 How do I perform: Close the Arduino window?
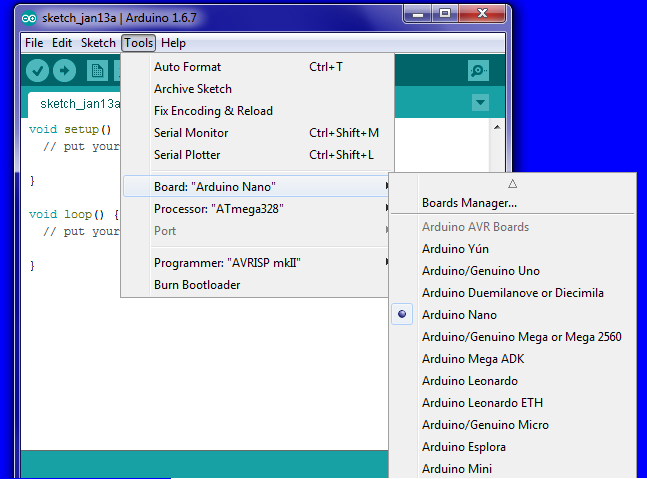click(x=482, y=14)
